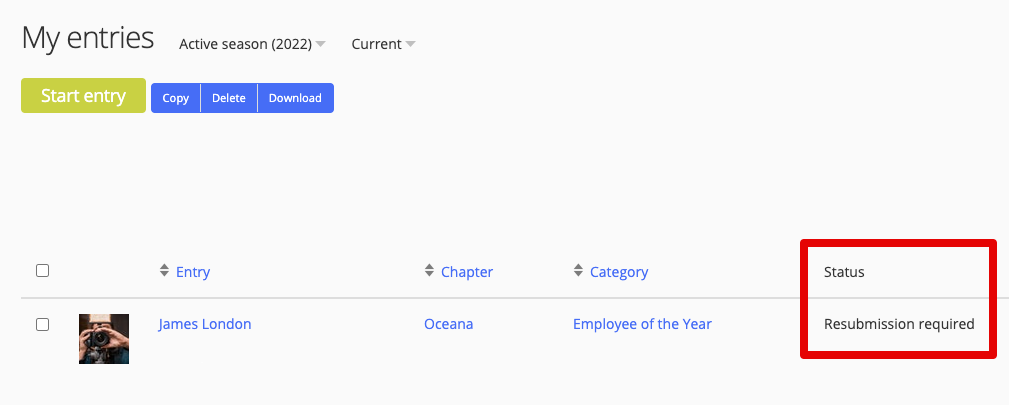Sort by the Entry column header
Image resolution: width=1009 pixels, height=405 pixels.
pyautogui.click(x=193, y=272)
